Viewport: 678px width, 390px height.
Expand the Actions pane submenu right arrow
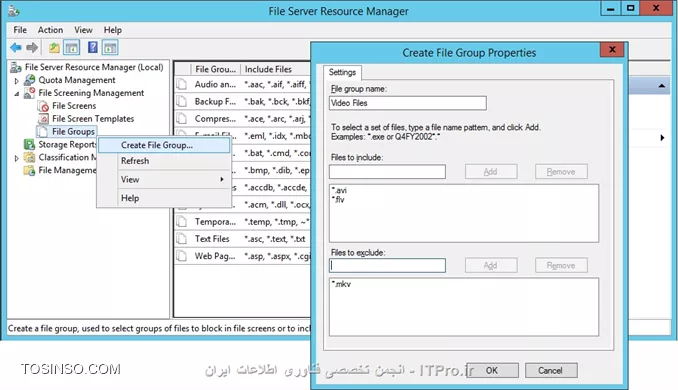point(662,138)
